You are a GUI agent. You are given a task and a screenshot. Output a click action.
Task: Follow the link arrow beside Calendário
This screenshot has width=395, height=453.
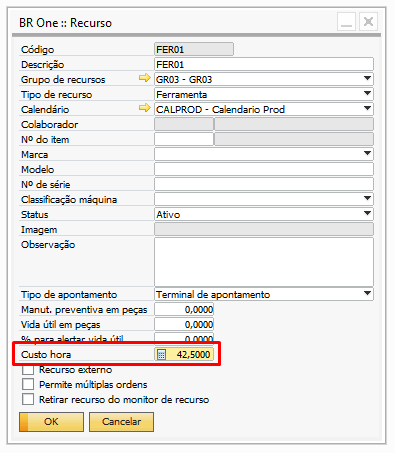coord(145,108)
